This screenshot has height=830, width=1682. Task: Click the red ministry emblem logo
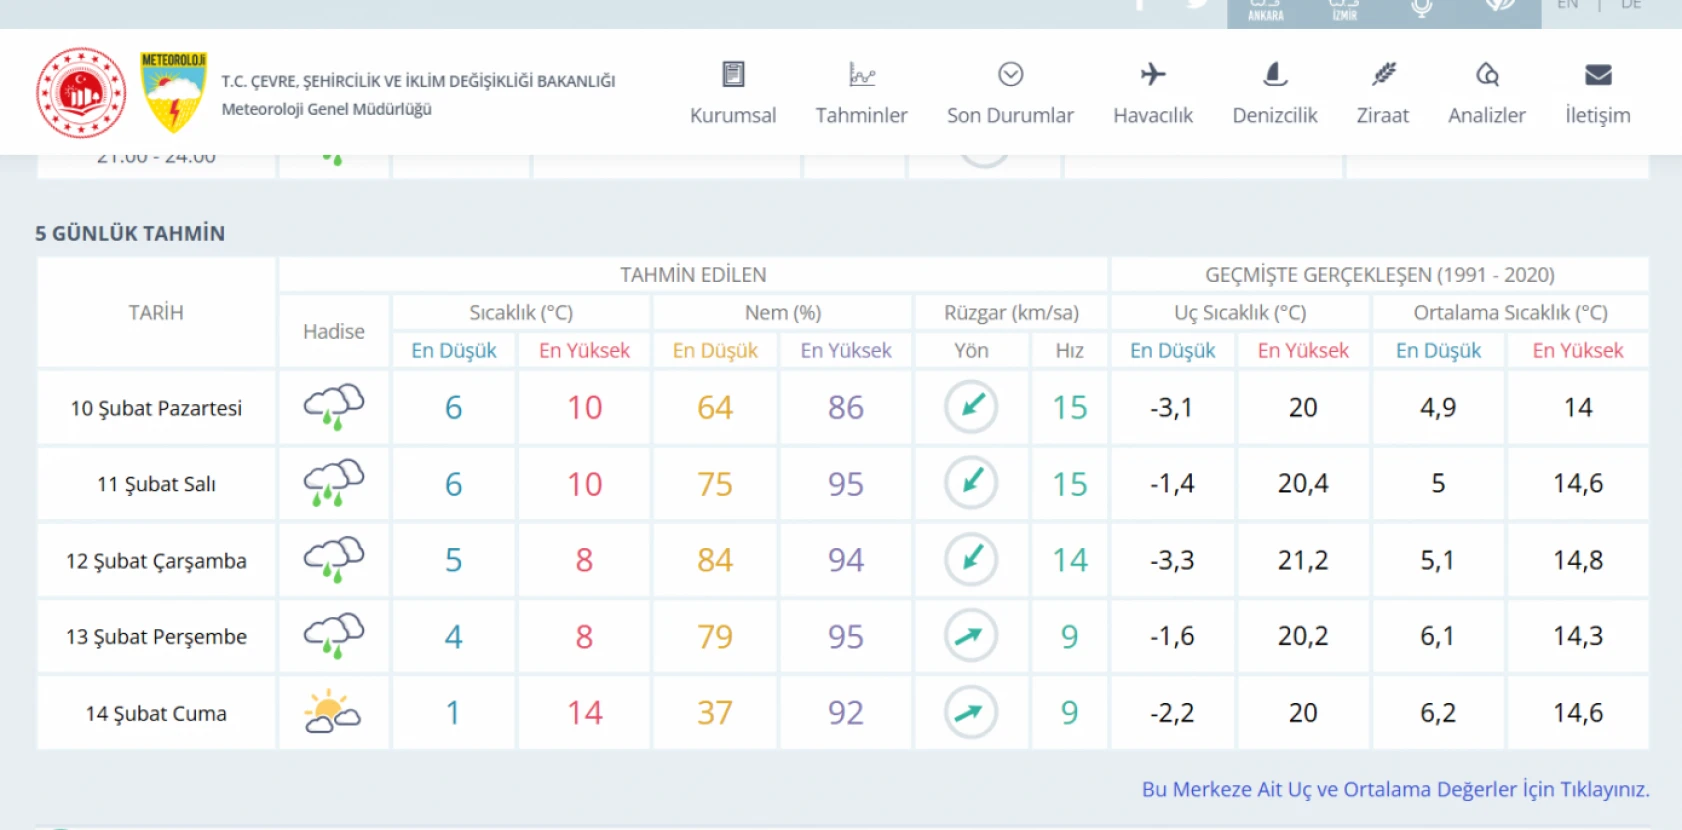click(81, 92)
